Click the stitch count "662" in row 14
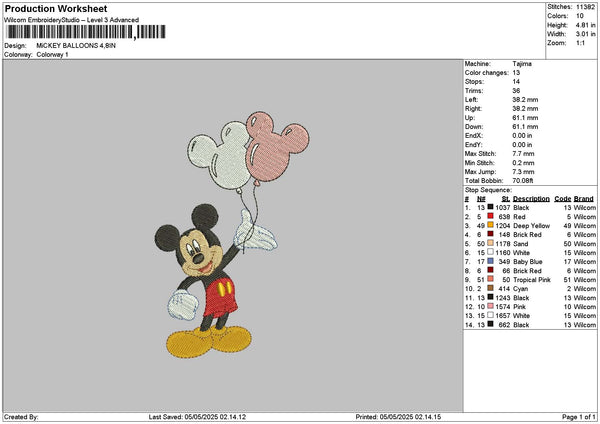The width and height of the screenshot is (600, 424). click(504, 325)
